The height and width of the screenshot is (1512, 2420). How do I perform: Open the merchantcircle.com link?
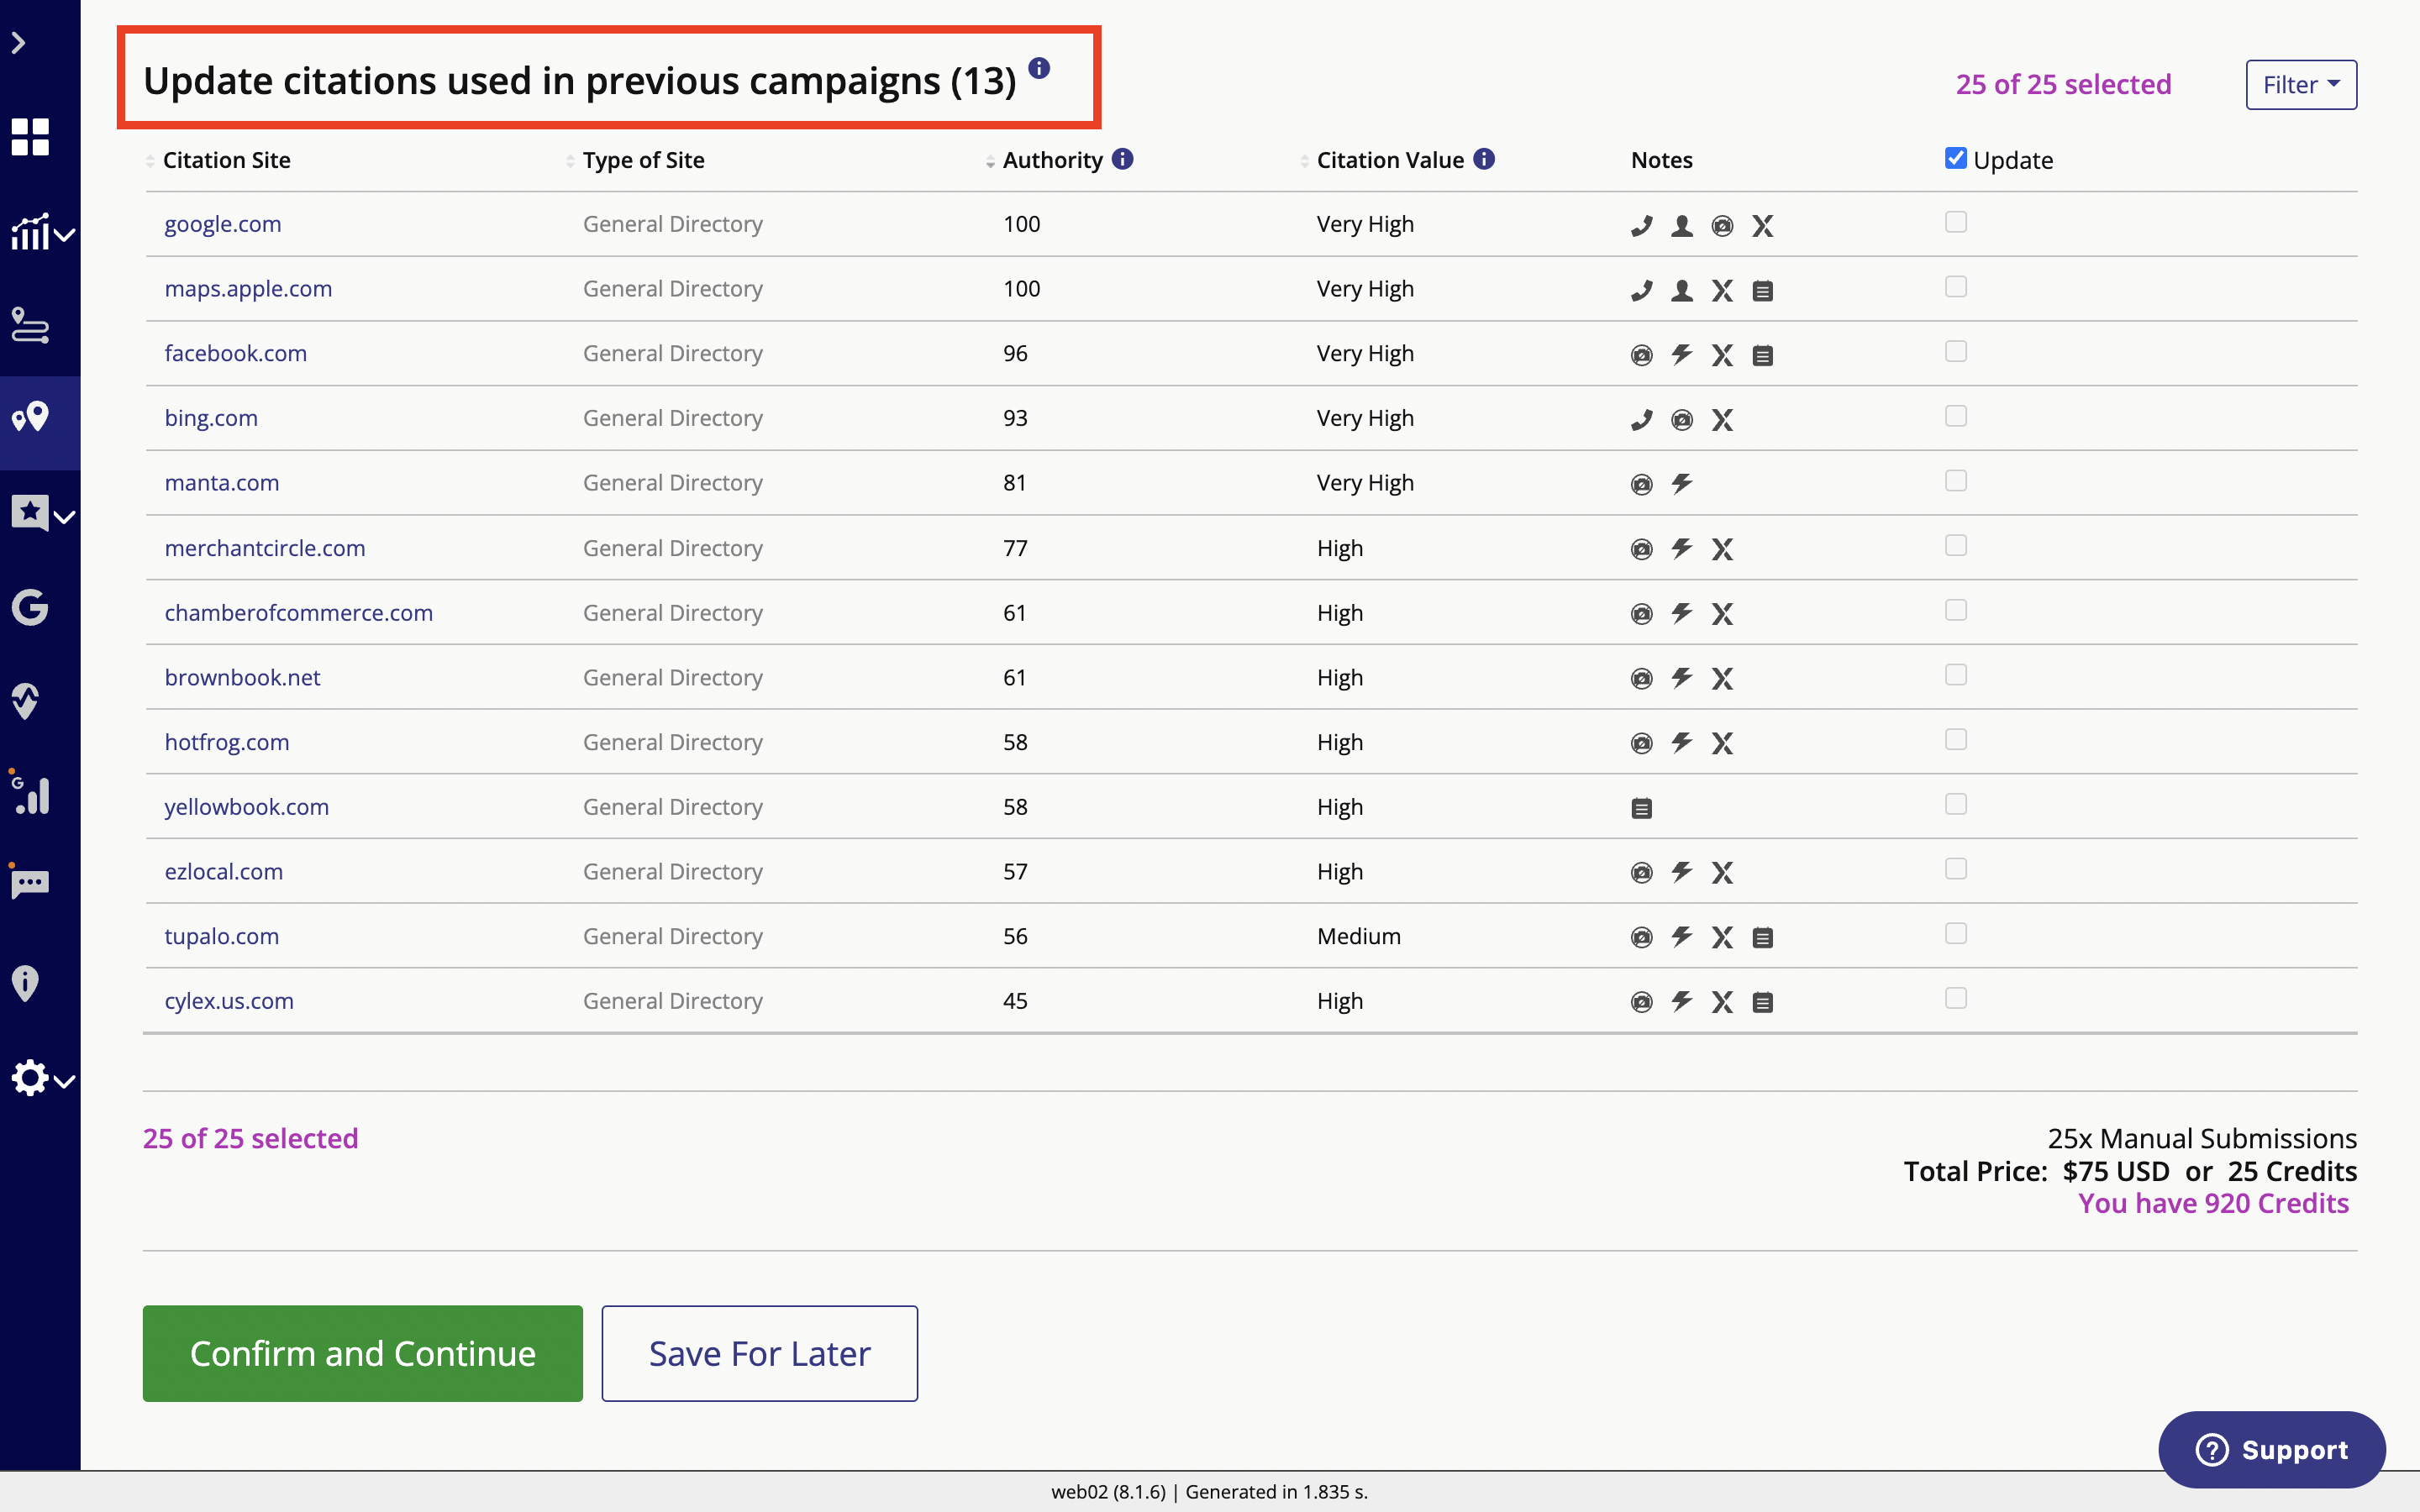pos(265,548)
